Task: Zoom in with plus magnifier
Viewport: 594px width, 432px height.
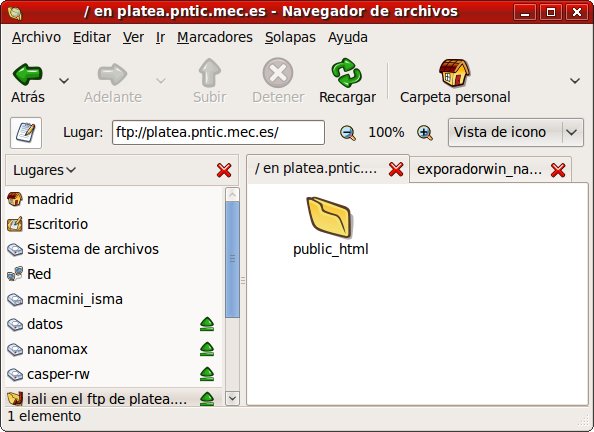Action: tap(425, 133)
